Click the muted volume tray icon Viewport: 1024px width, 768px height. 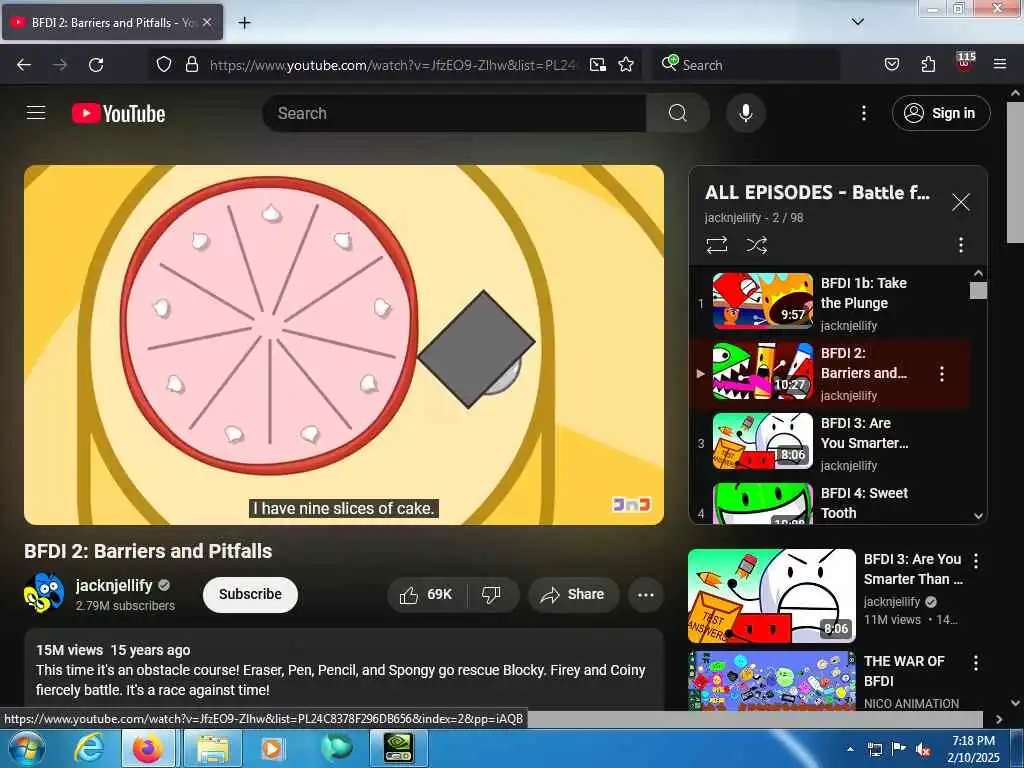[x=923, y=750]
